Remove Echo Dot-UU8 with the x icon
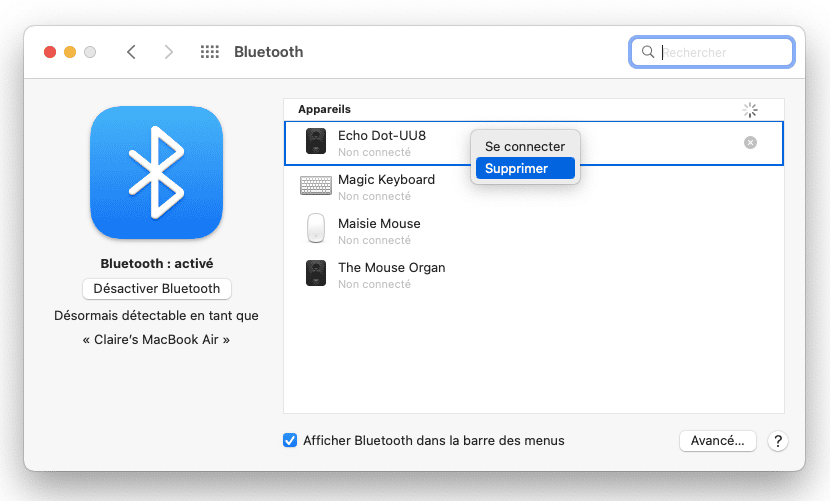This screenshot has height=501, width=830. (x=750, y=142)
